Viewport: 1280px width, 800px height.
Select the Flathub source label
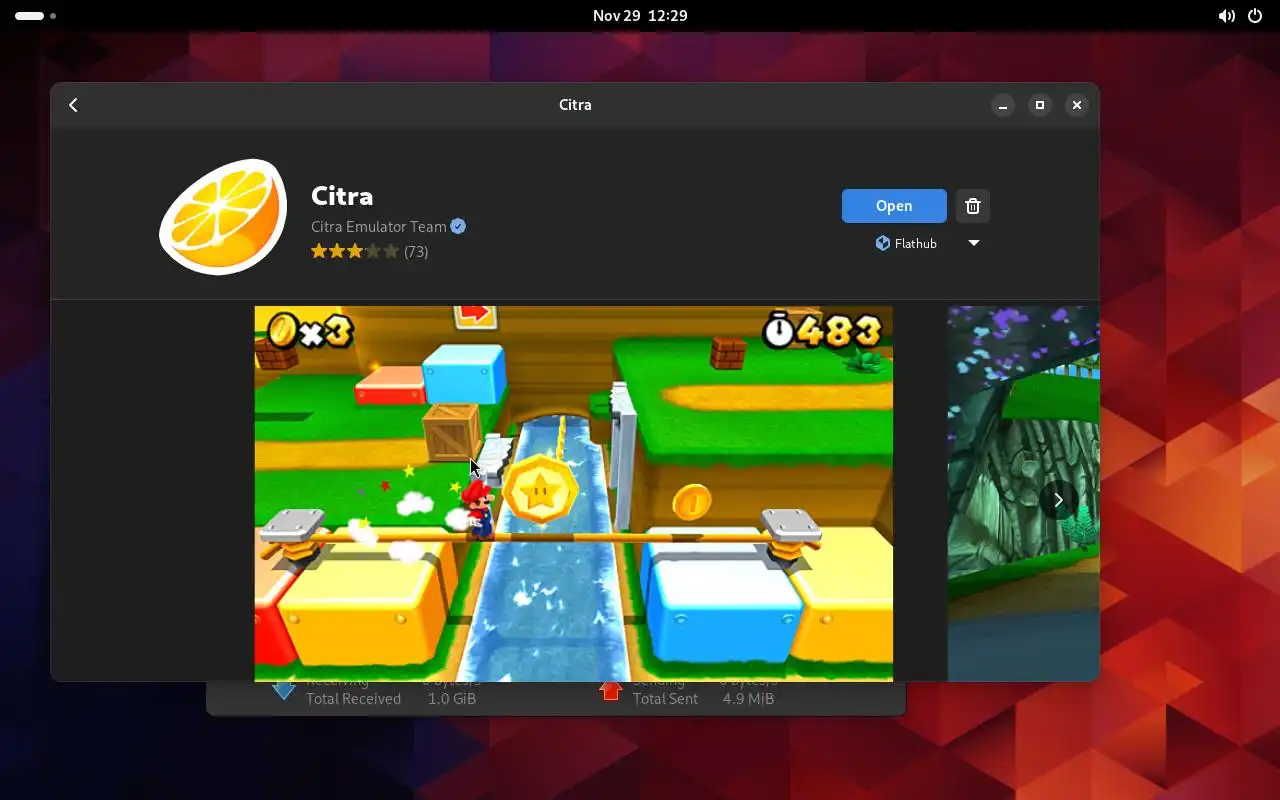click(x=906, y=243)
